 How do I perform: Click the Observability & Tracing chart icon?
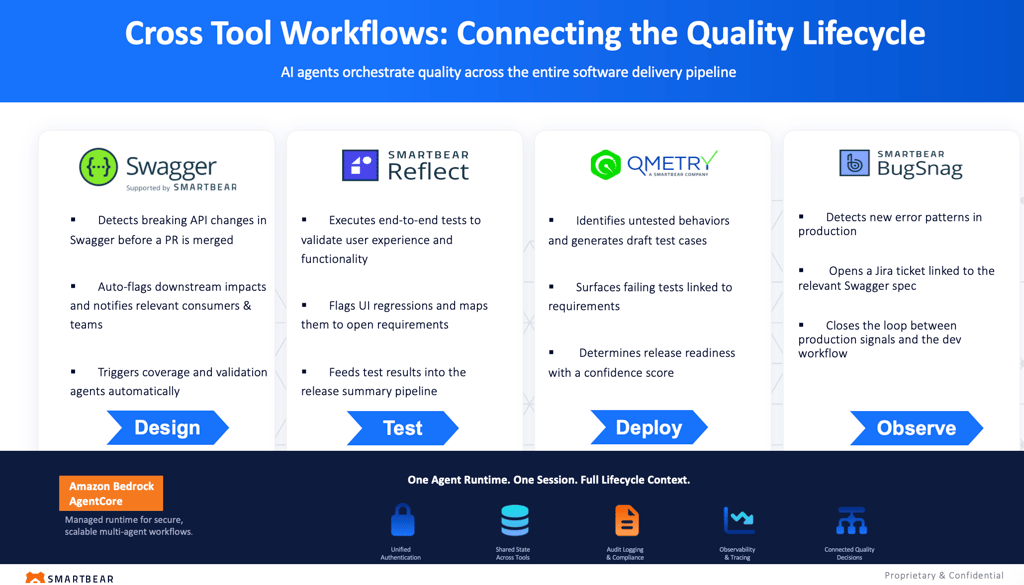(739, 520)
